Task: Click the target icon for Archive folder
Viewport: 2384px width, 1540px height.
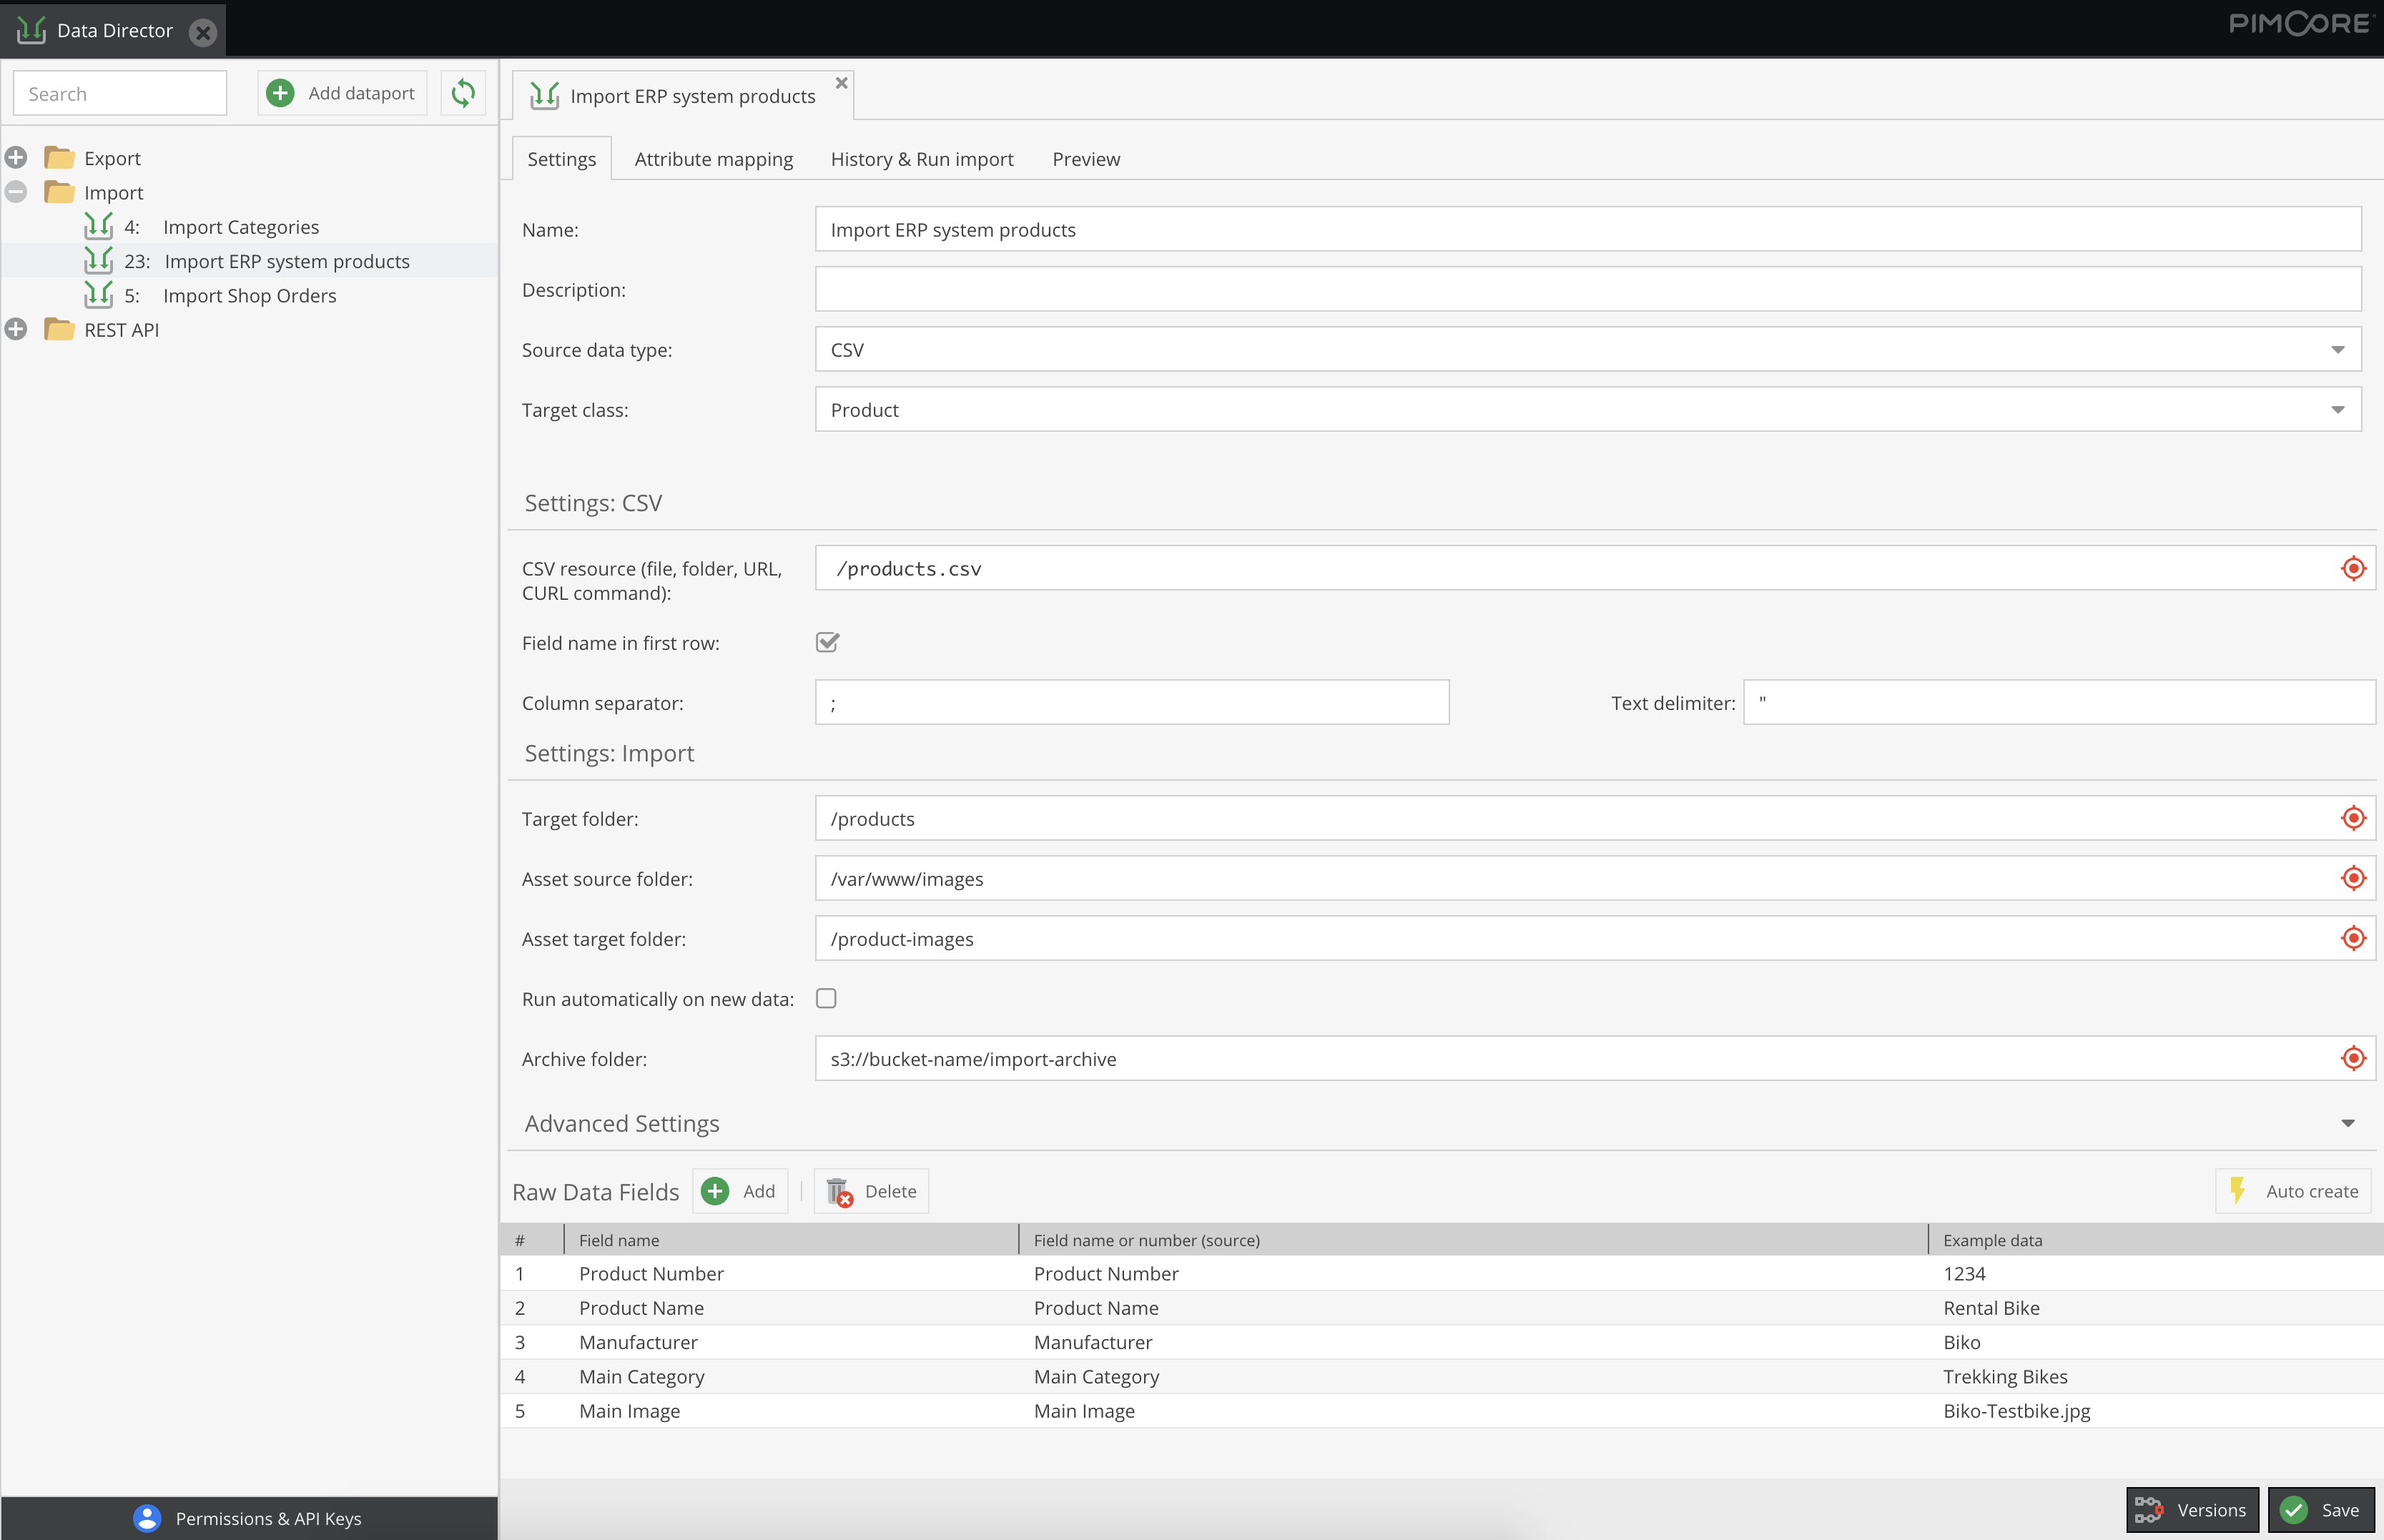Action: pyautogui.click(x=2353, y=1058)
